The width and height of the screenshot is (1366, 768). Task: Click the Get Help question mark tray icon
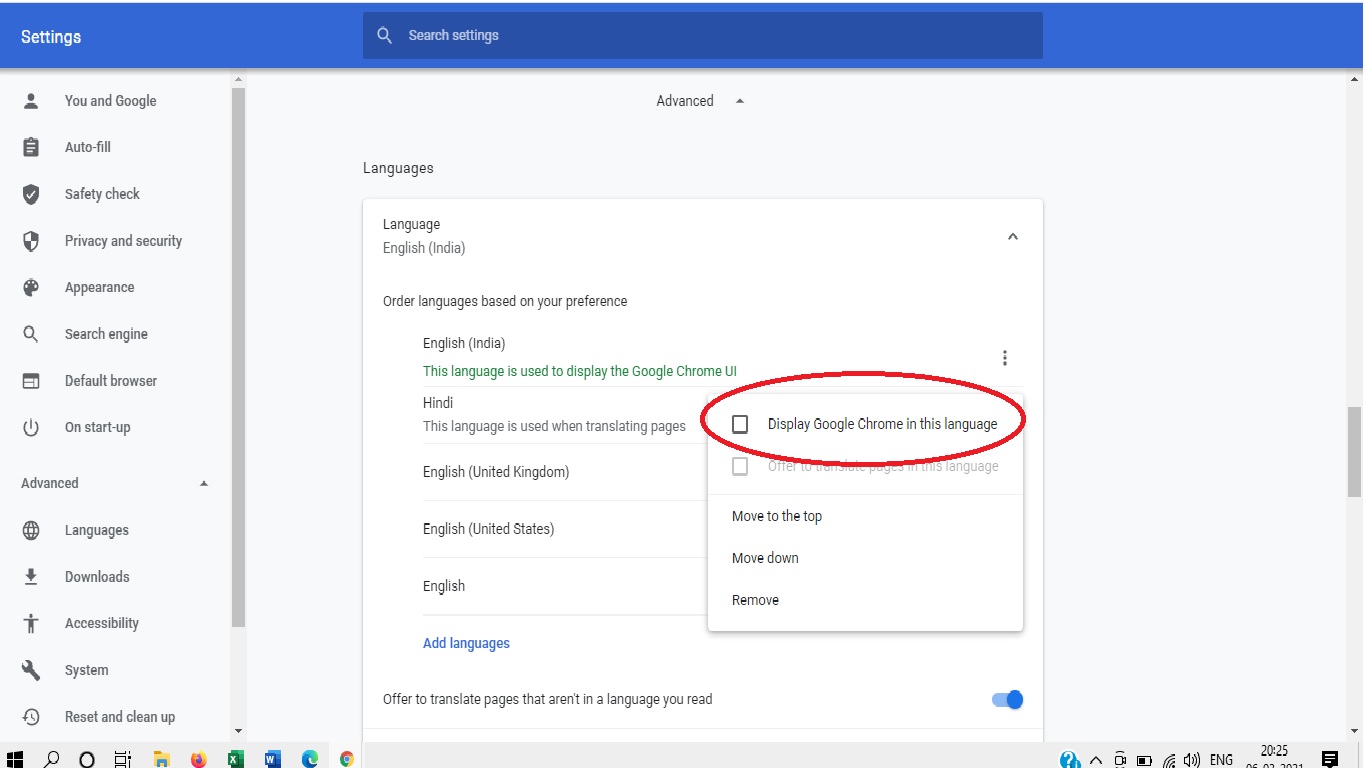point(1070,760)
